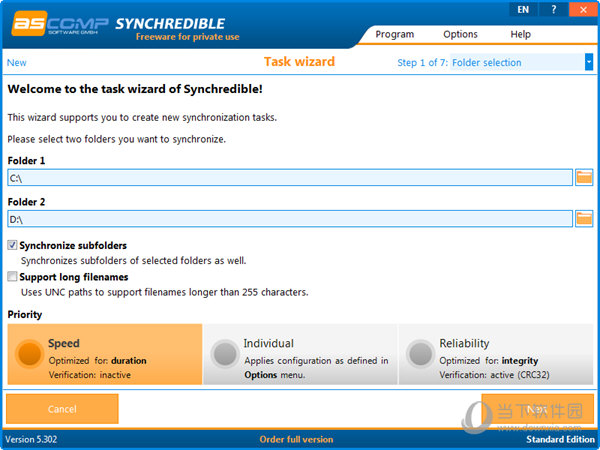Click the New link
This screenshot has width=600, height=450.
[x=16, y=63]
